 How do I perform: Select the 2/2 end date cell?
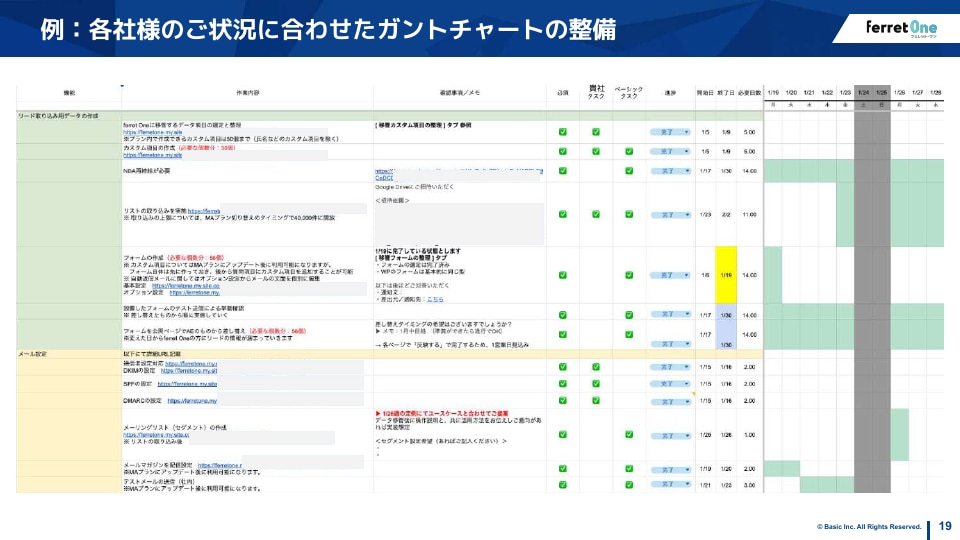pyautogui.click(x=726, y=214)
